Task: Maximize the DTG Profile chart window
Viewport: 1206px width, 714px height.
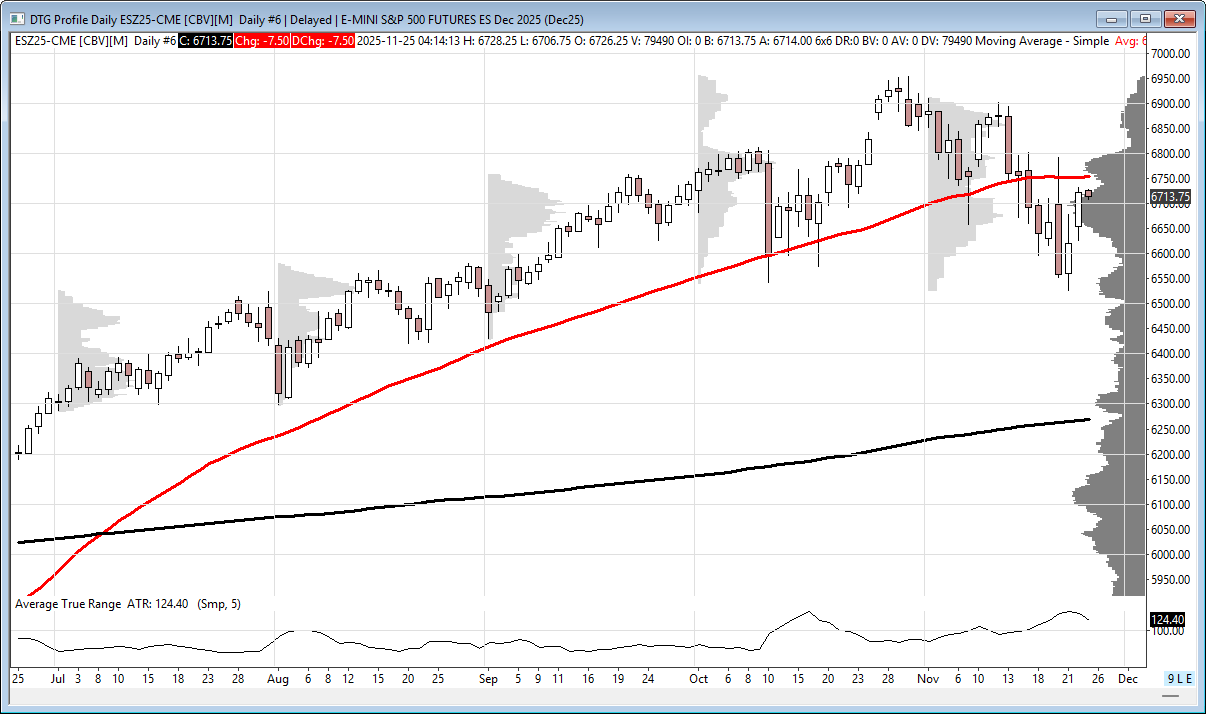Action: (1145, 19)
